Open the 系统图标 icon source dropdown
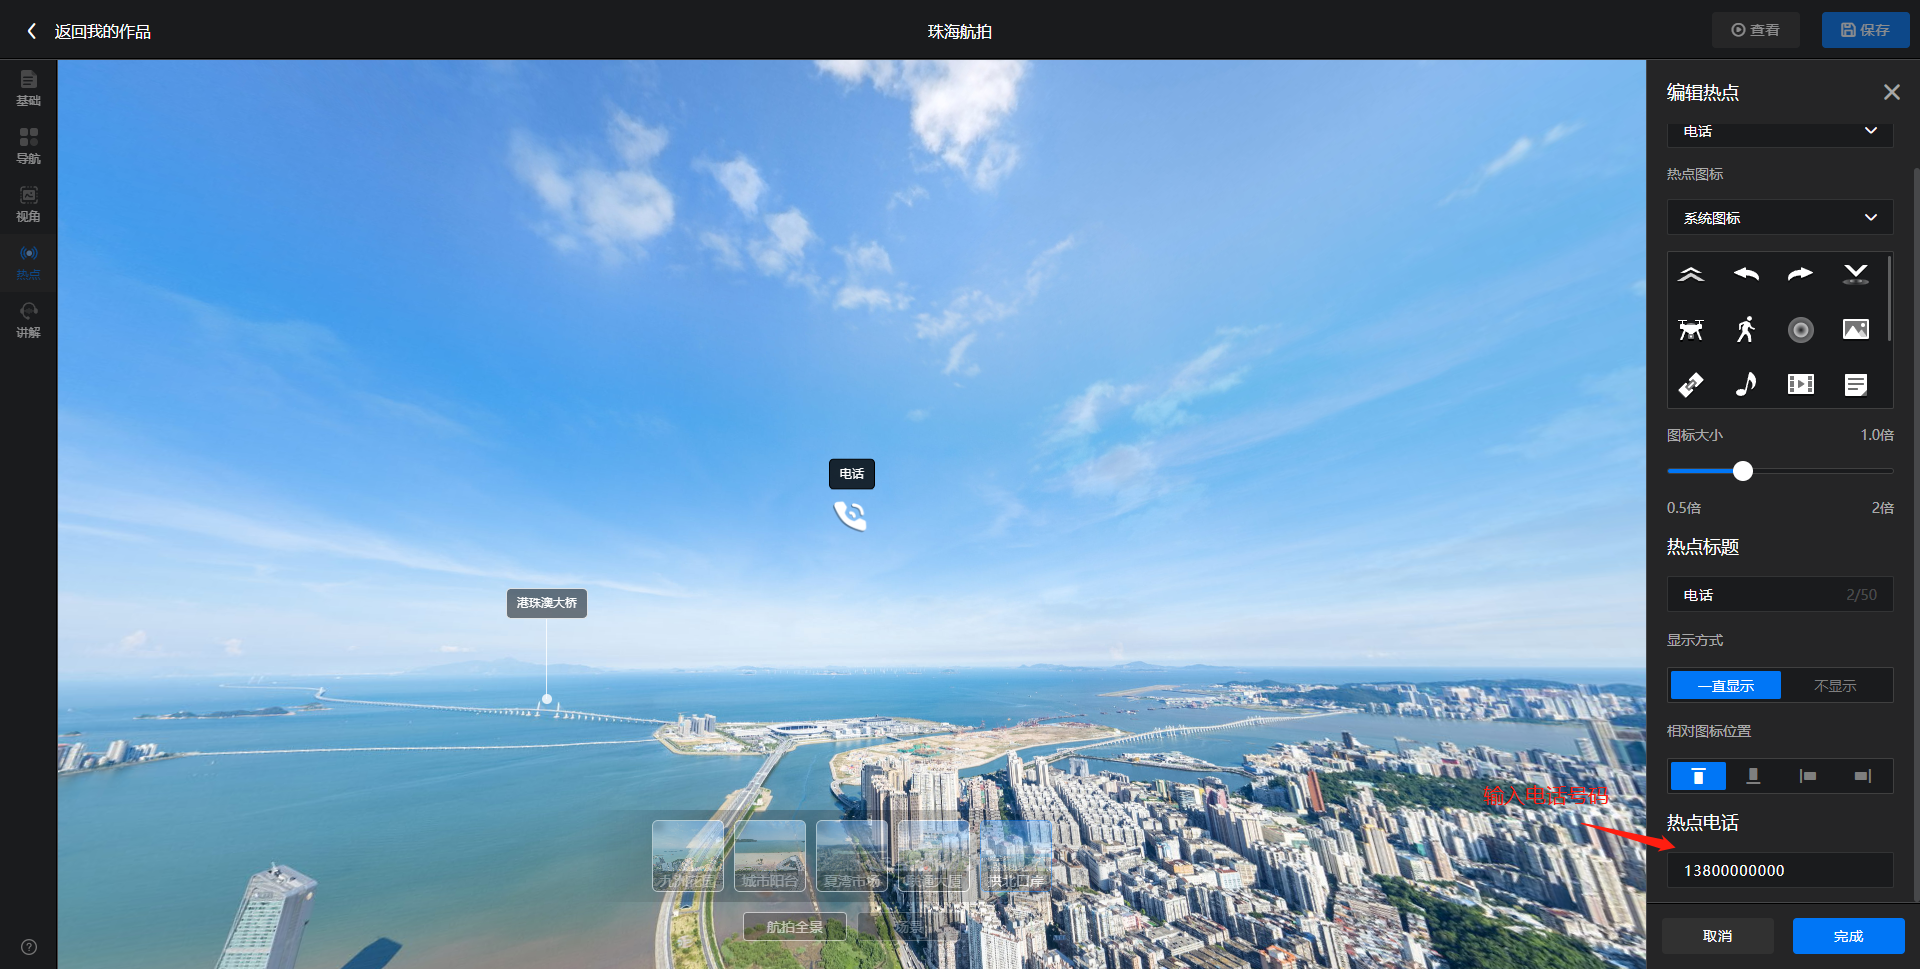 click(1780, 217)
